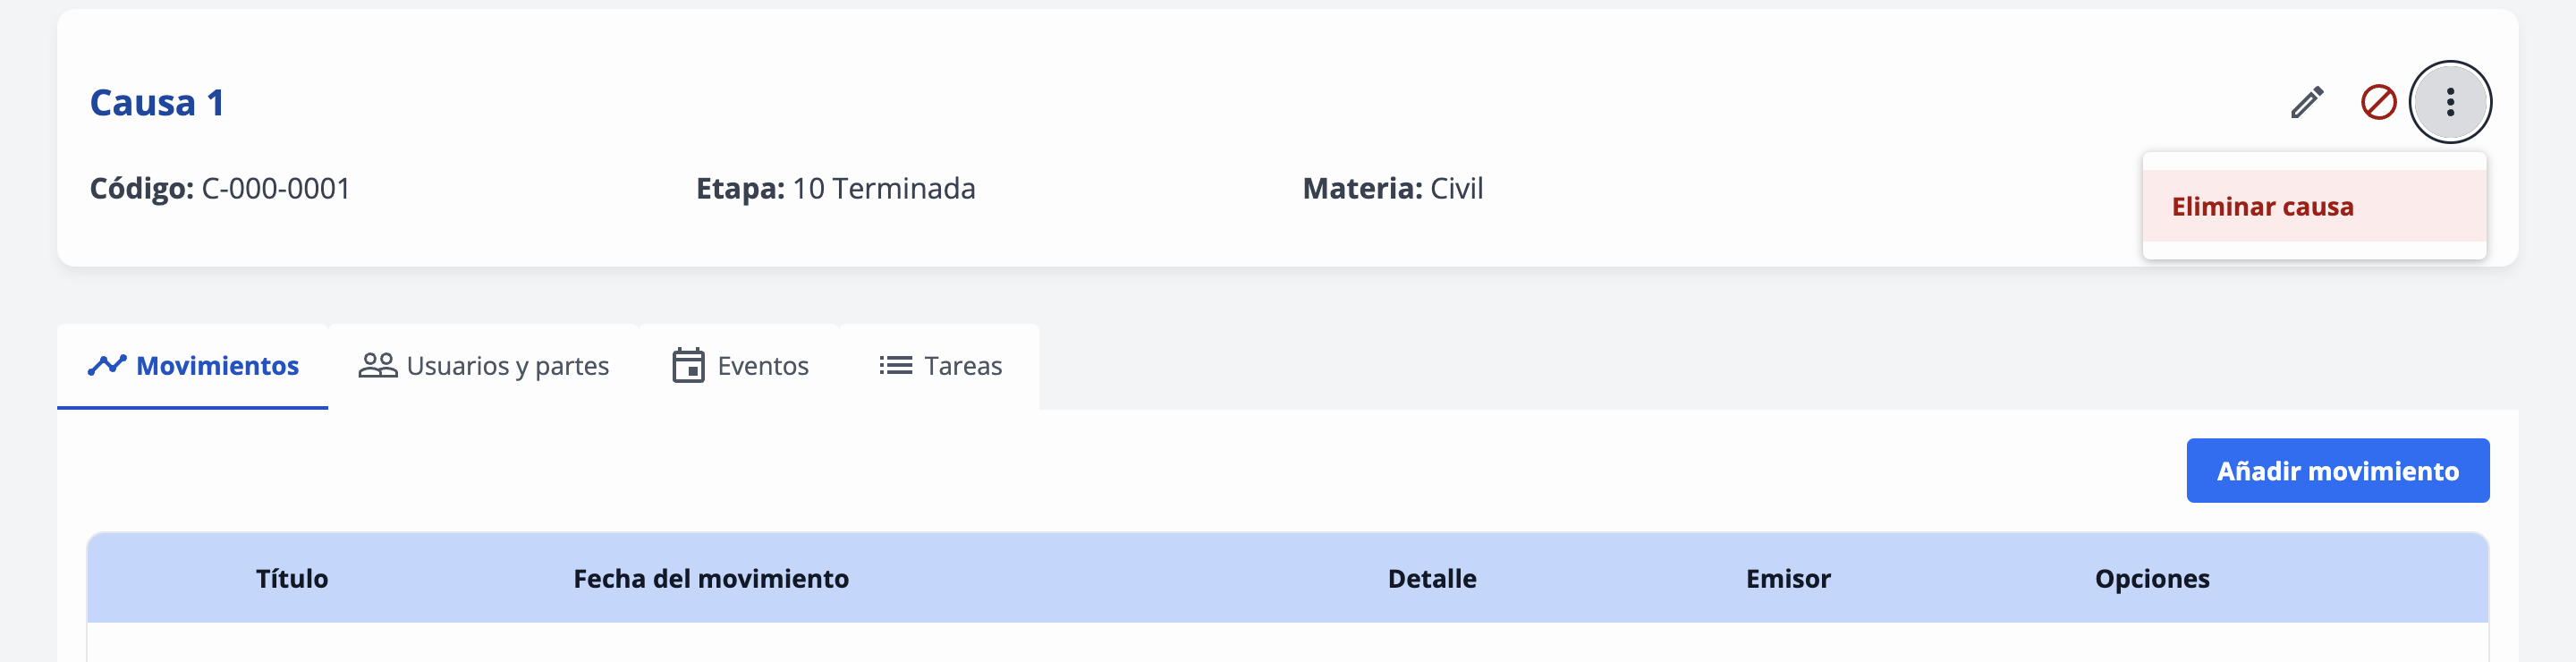This screenshot has width=2576, height=662.
Task: Click the Movimientos chart line icon
Action: pyautogui.click(x=107, y=365)
